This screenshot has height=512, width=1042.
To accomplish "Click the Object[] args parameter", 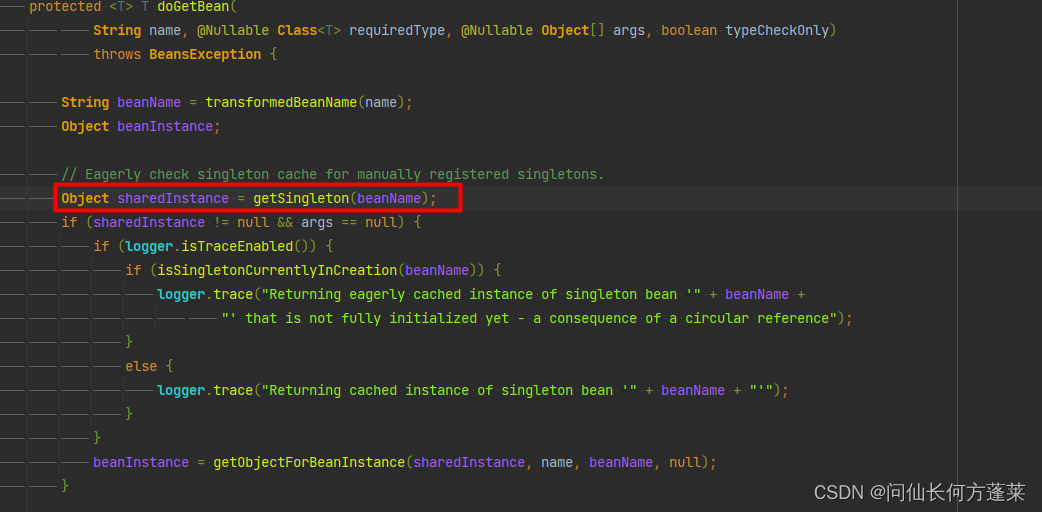I will click(x=593, y=31).
